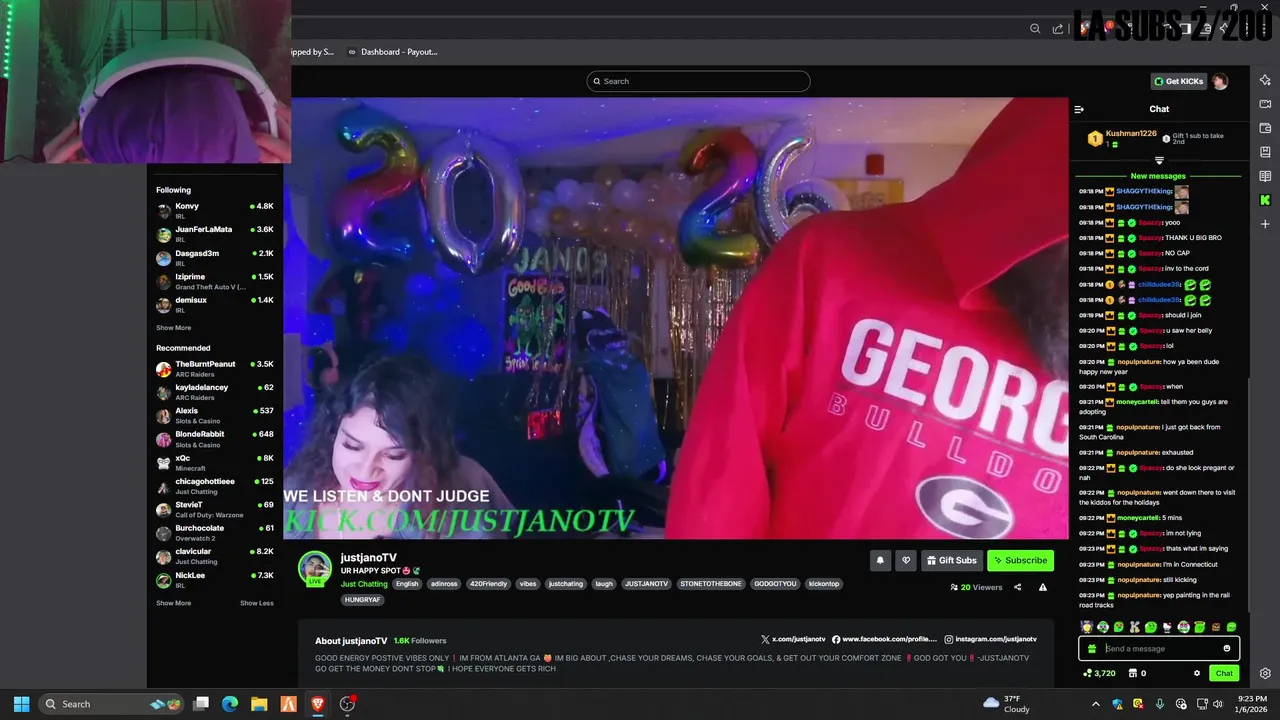The width and height of the screenshot is (1280, 720).
Task: Select the 420Friendly tag
Action: point(488,584)
